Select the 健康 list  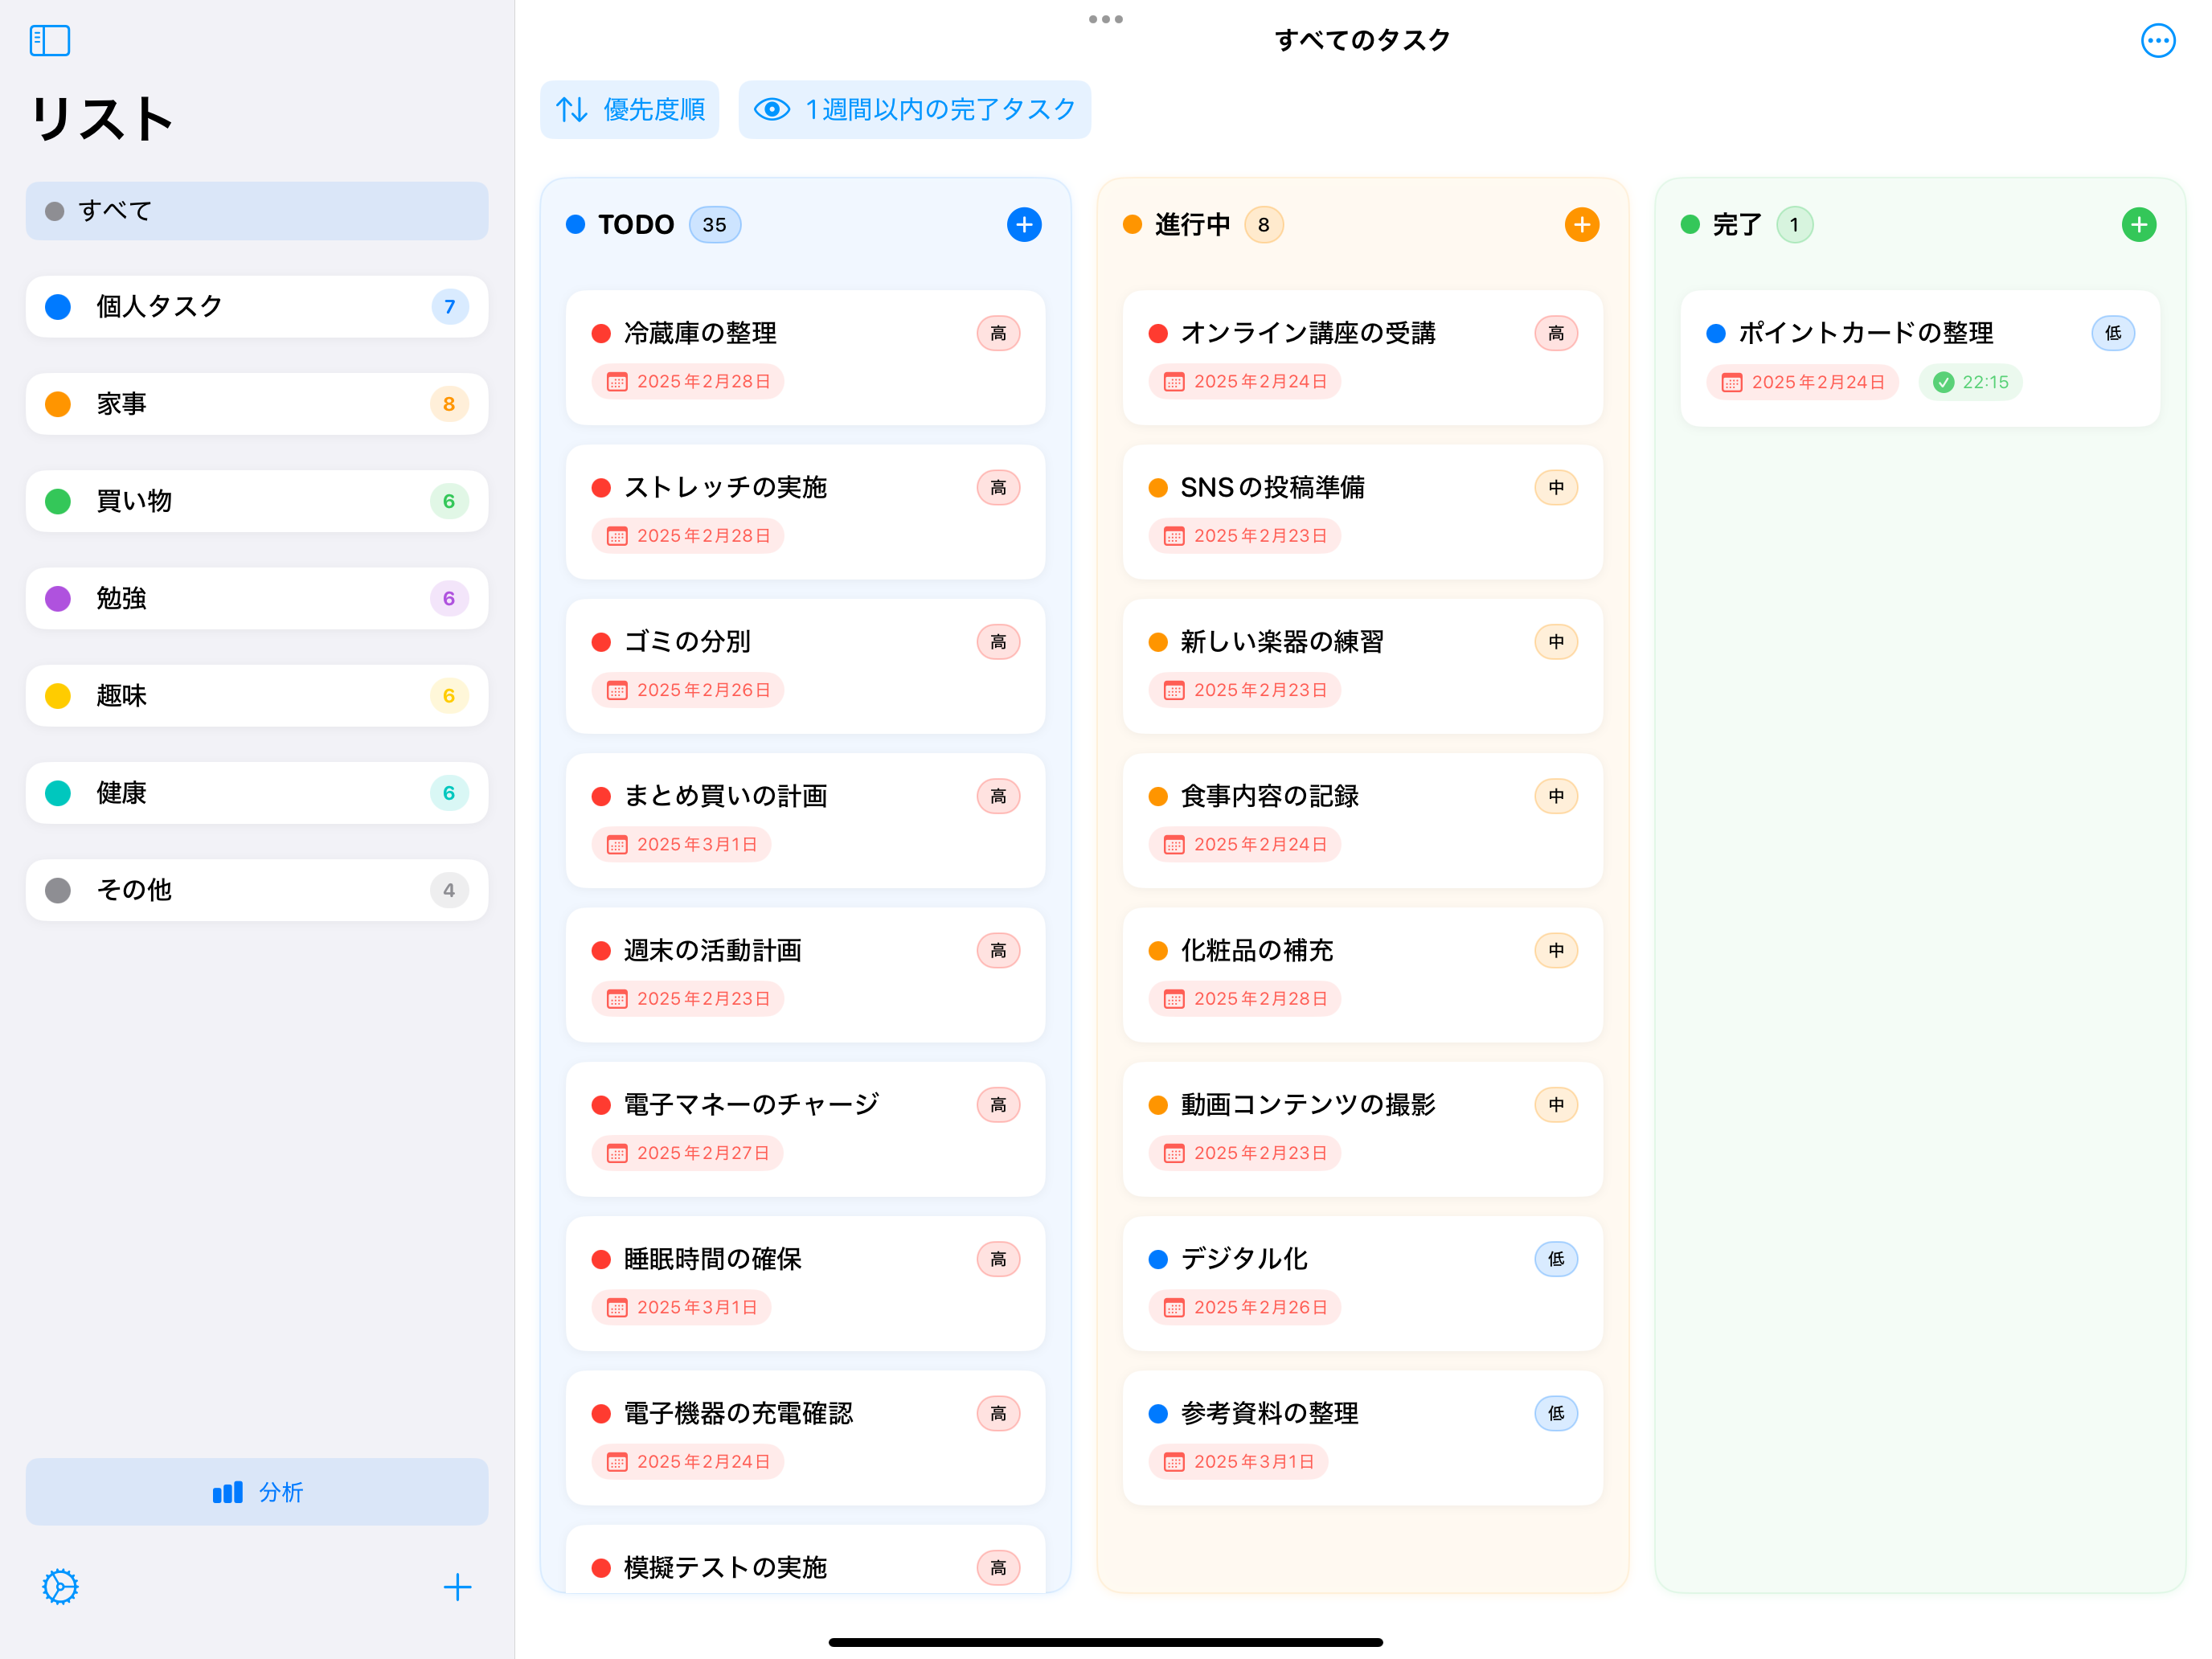pyautogui.click(x=257, y=793)
